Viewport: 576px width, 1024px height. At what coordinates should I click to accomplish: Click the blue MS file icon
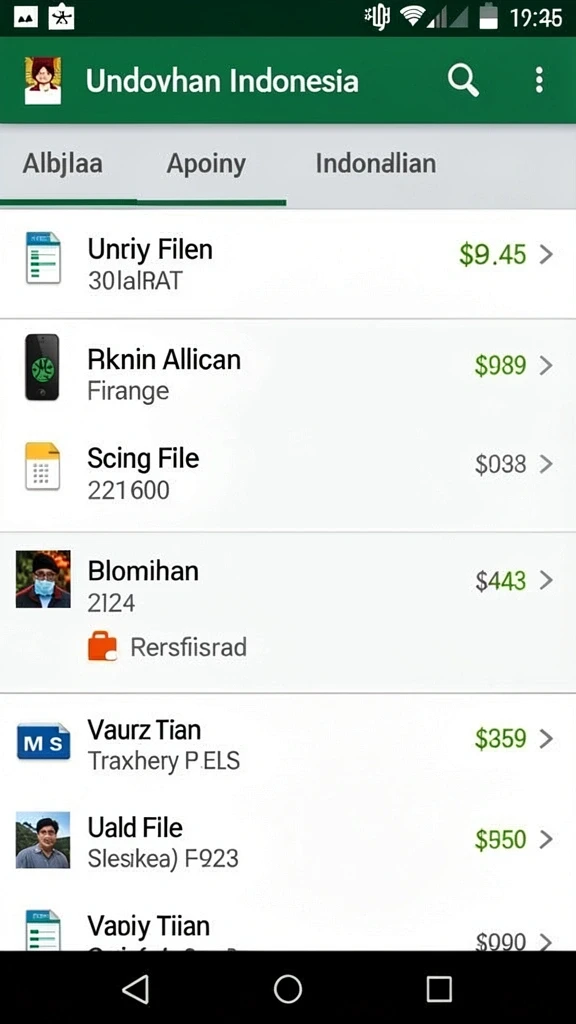click(x=43, y=742)
